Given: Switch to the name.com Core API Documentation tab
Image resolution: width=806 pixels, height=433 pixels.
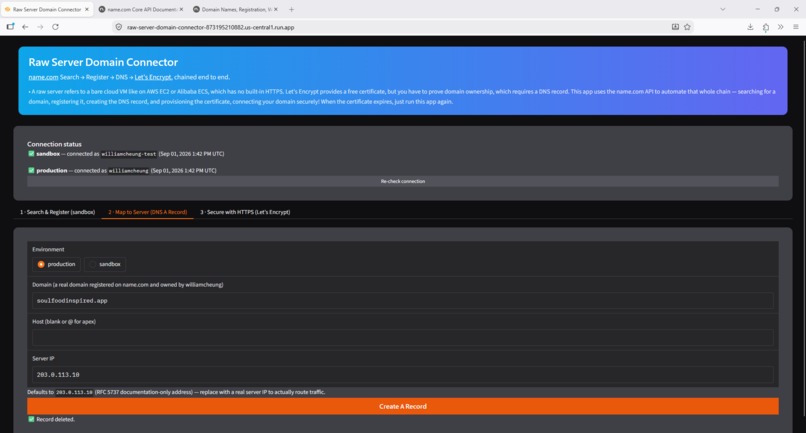Looking at the screenshot, I should [140, 9].
